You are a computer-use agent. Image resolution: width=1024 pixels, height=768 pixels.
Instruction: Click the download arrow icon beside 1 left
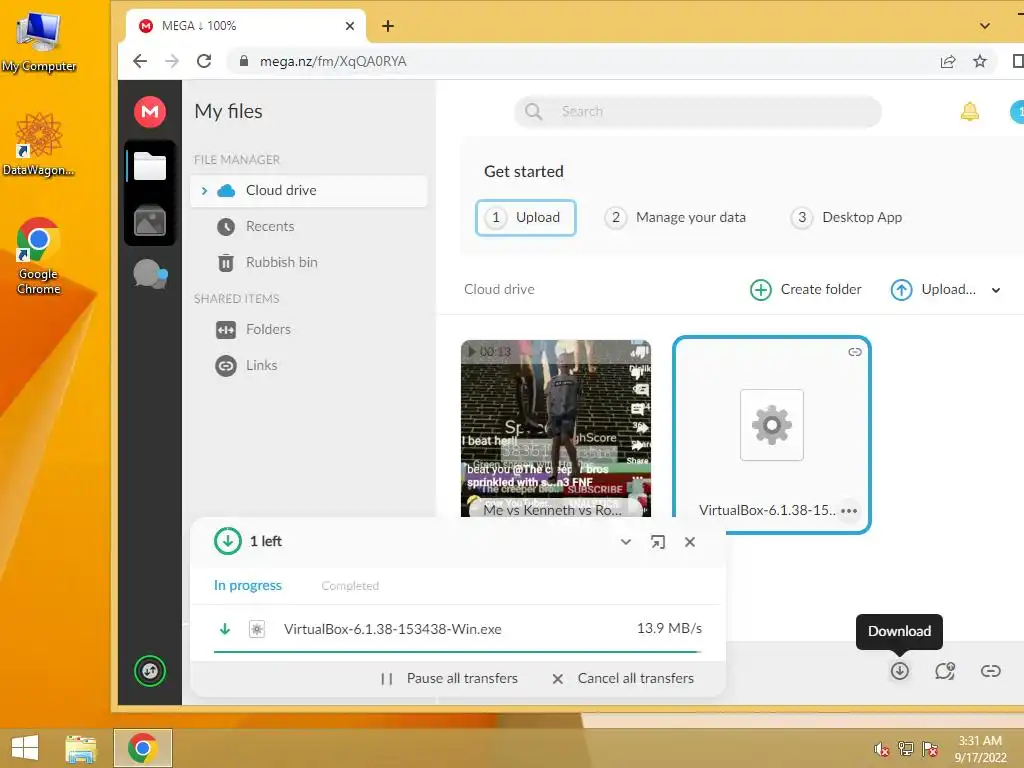pos(228,541)
